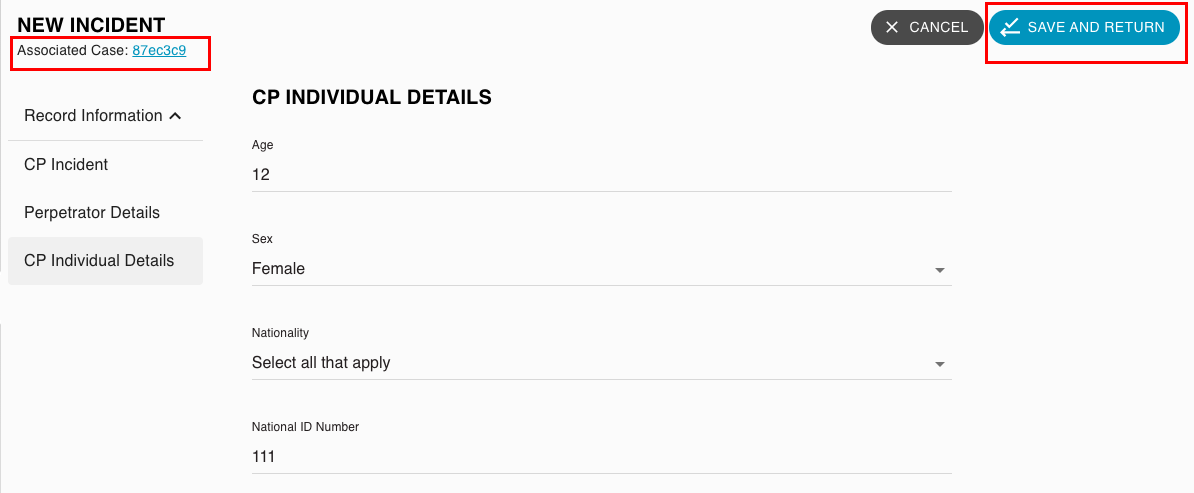Click the NEW INCIDENT page title
The image size is (1194, 493).
(91, 25)
